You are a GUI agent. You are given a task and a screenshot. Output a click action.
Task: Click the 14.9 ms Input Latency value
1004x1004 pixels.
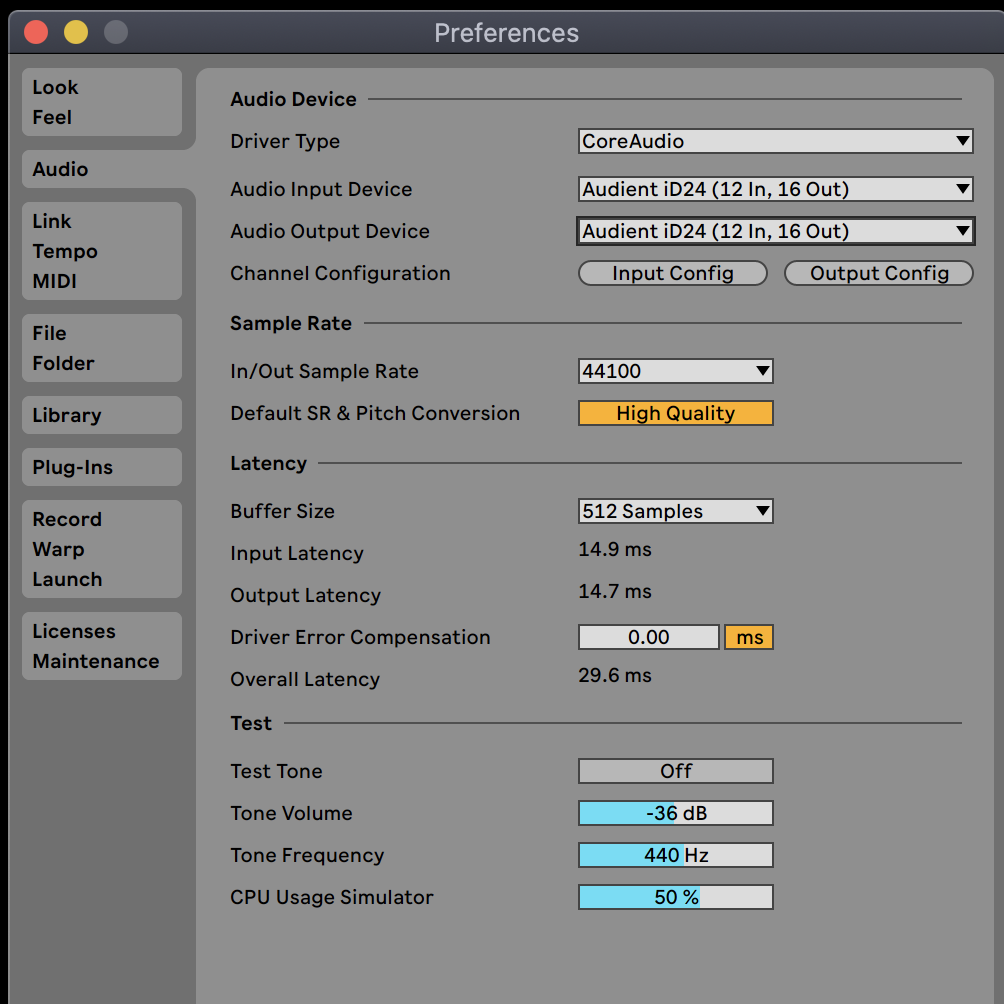coord(615,549)
